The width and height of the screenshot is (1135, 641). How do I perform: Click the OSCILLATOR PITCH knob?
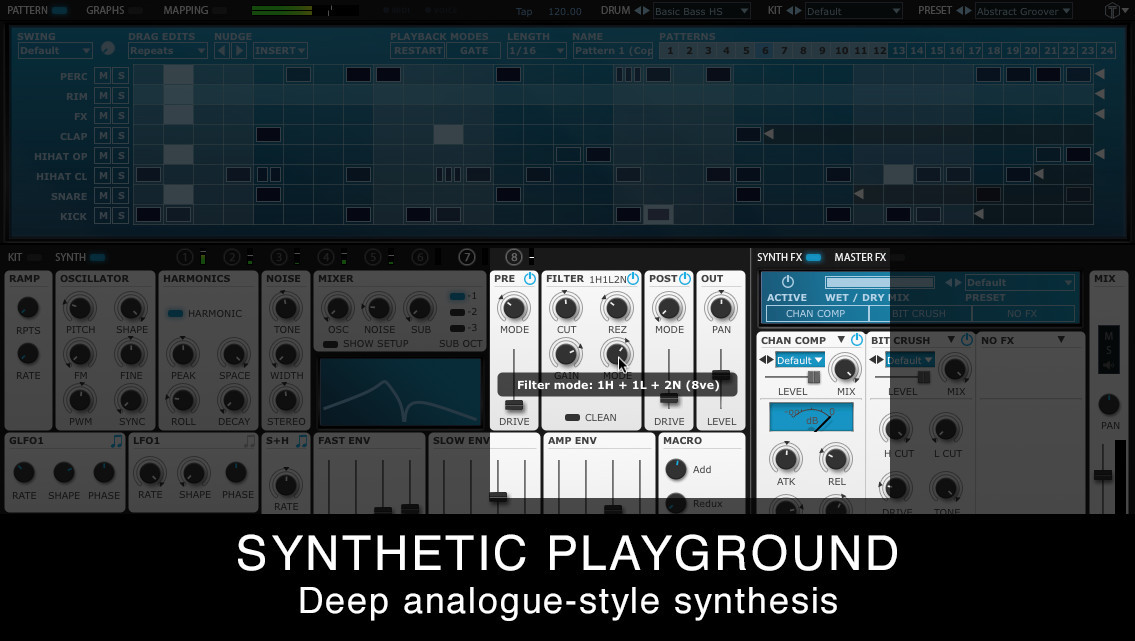[80, 308]
